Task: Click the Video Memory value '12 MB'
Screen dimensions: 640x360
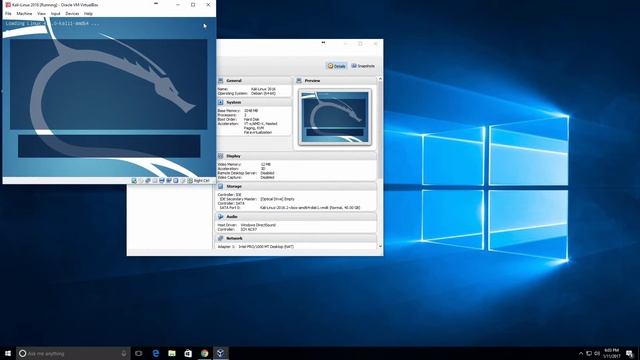Action: click(x=265, y=164)
